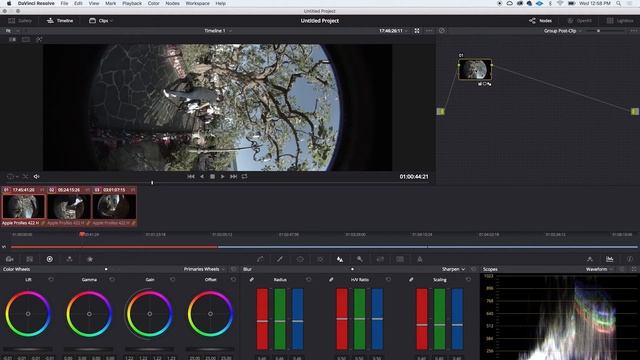Play the clip forward
This screenshot has height=360, width=640.
pos(223,176)
